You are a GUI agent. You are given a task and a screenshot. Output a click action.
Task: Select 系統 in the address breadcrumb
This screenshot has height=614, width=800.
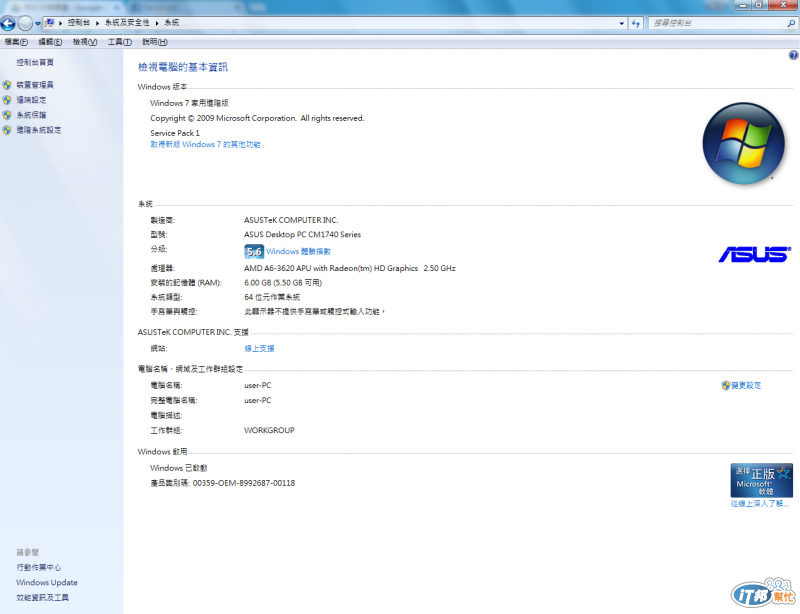point(171,22)
